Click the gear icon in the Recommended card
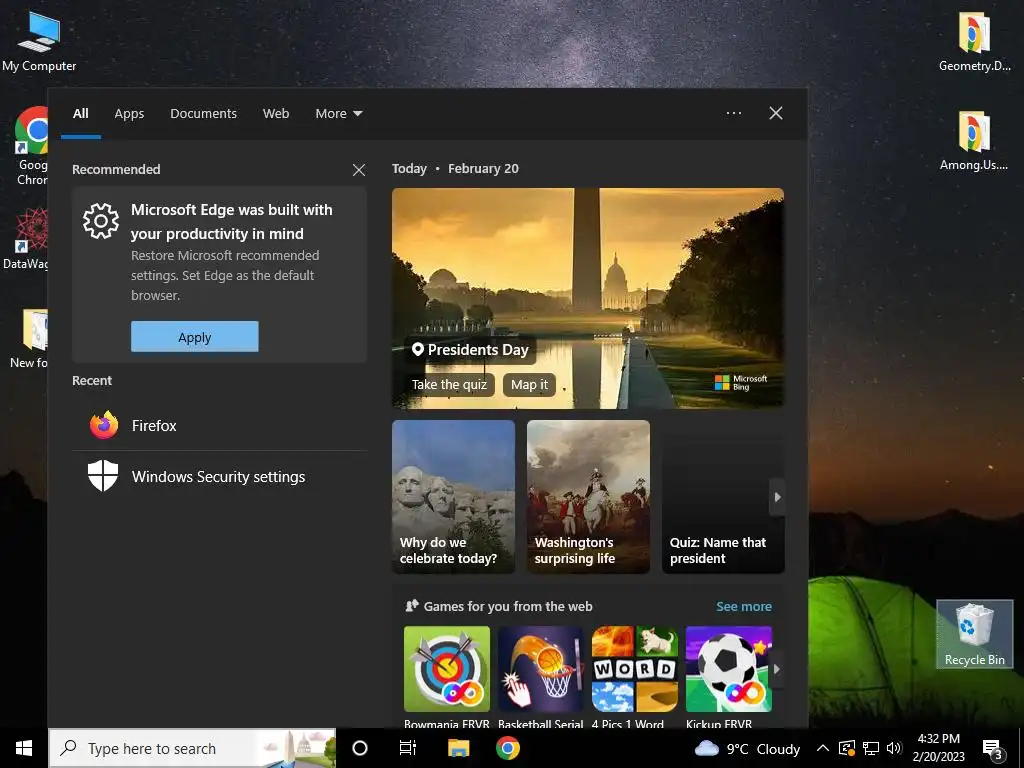This screenshot has height=768, width=1024. 101,221
